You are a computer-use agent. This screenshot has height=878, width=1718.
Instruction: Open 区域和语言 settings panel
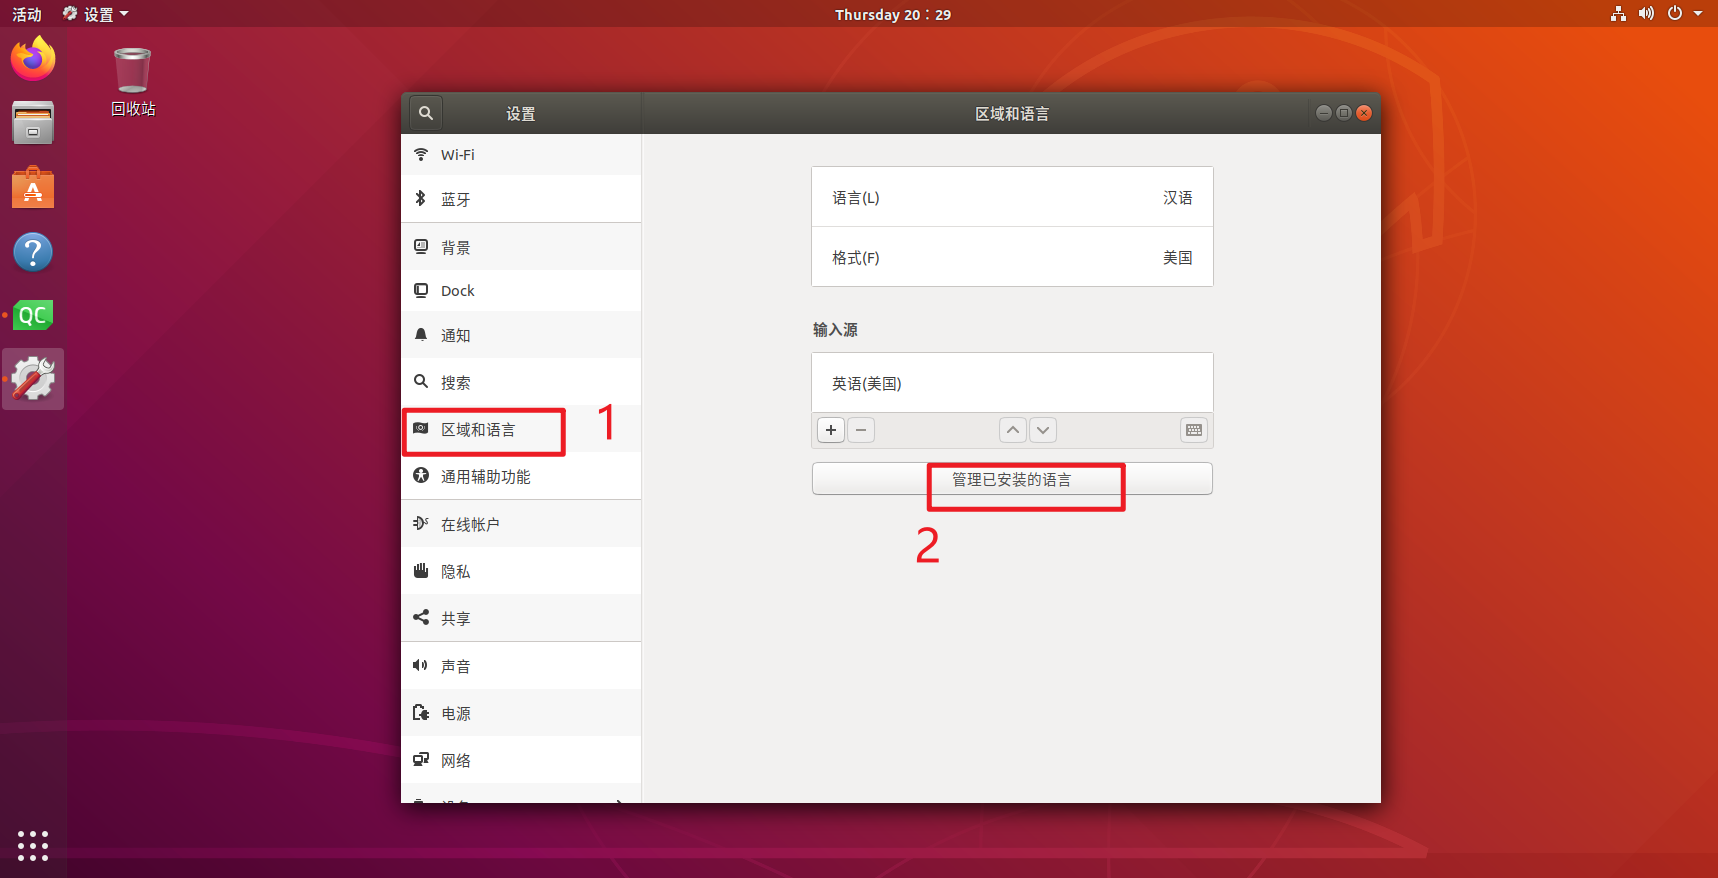(x=521, y=430)
